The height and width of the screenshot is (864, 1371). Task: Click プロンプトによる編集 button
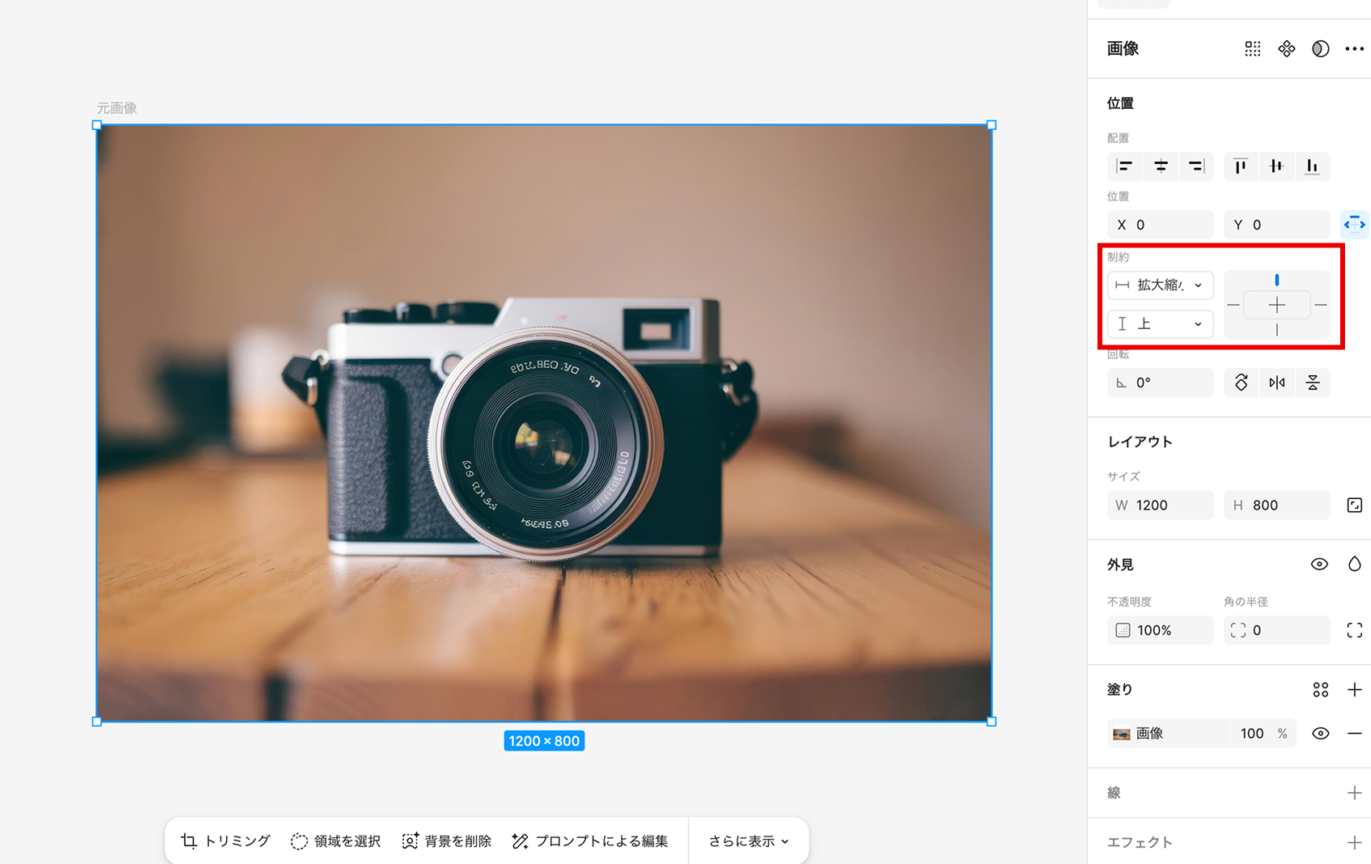pos(589,841)
